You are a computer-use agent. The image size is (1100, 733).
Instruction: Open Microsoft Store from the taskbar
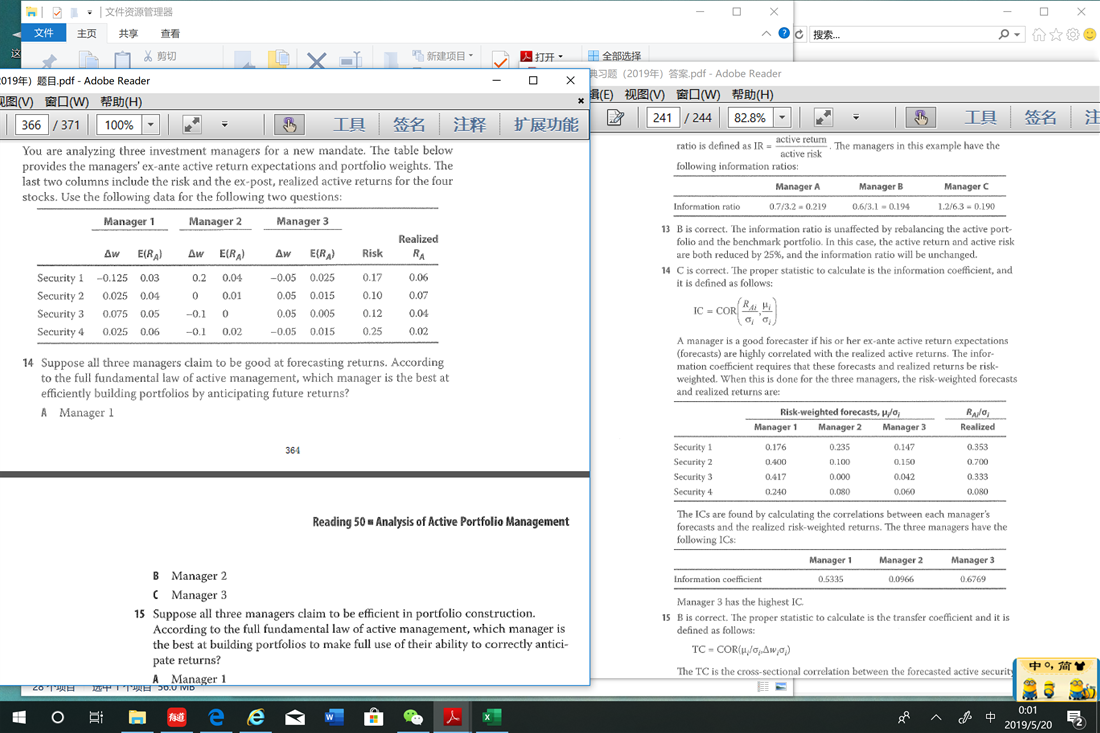[x=373, y=717]
